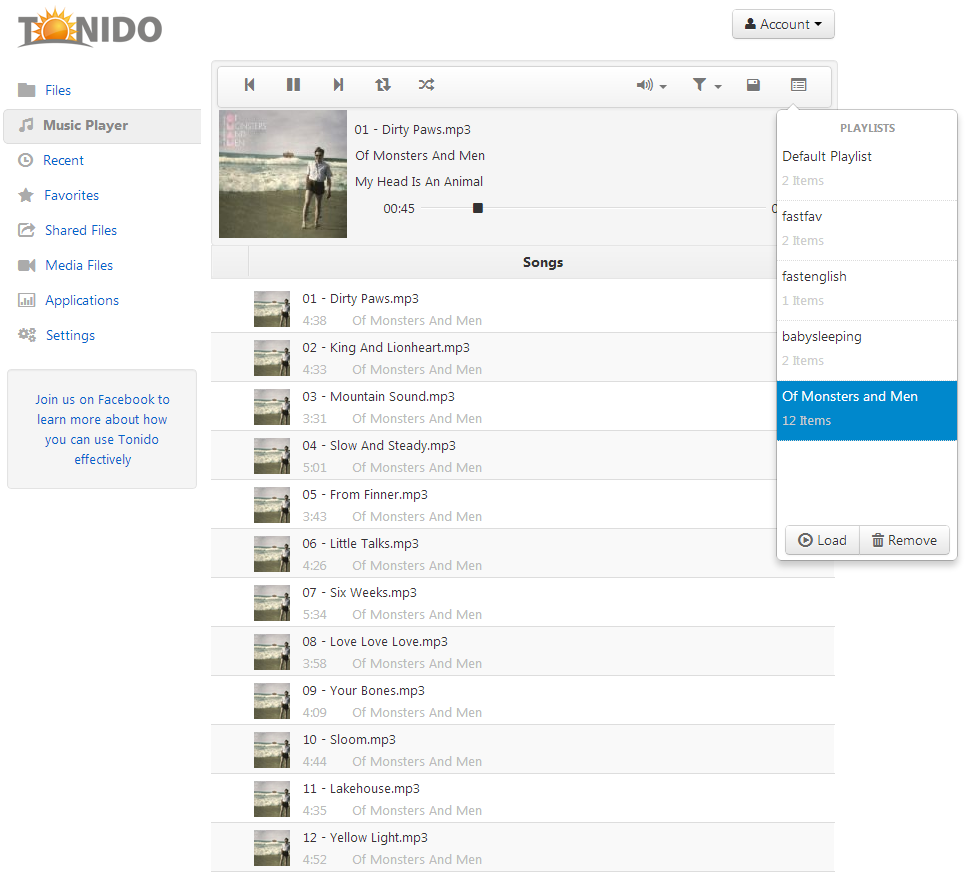
Task: Open Favorites in the sidebar
Action: click(x=71, y=195)
